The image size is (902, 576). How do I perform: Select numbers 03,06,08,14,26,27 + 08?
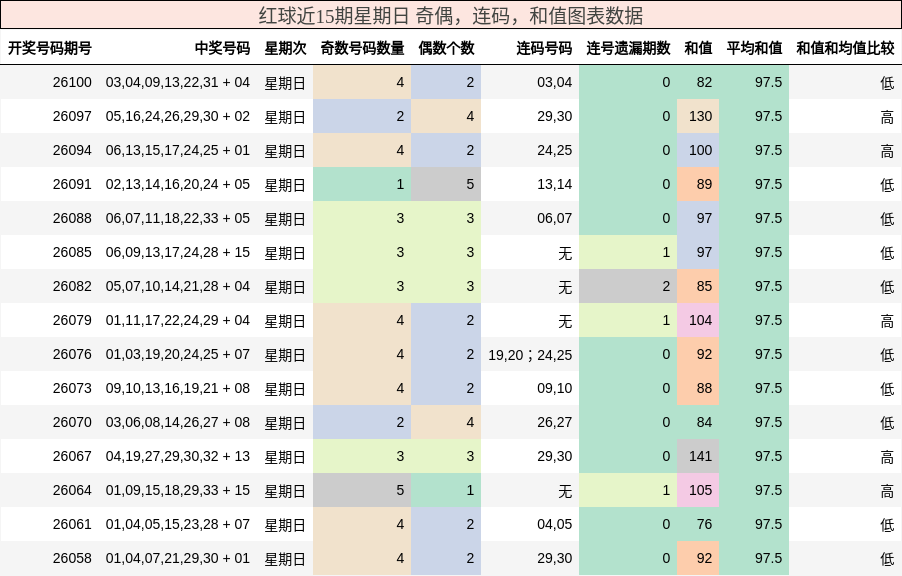(x=178, y=422)
